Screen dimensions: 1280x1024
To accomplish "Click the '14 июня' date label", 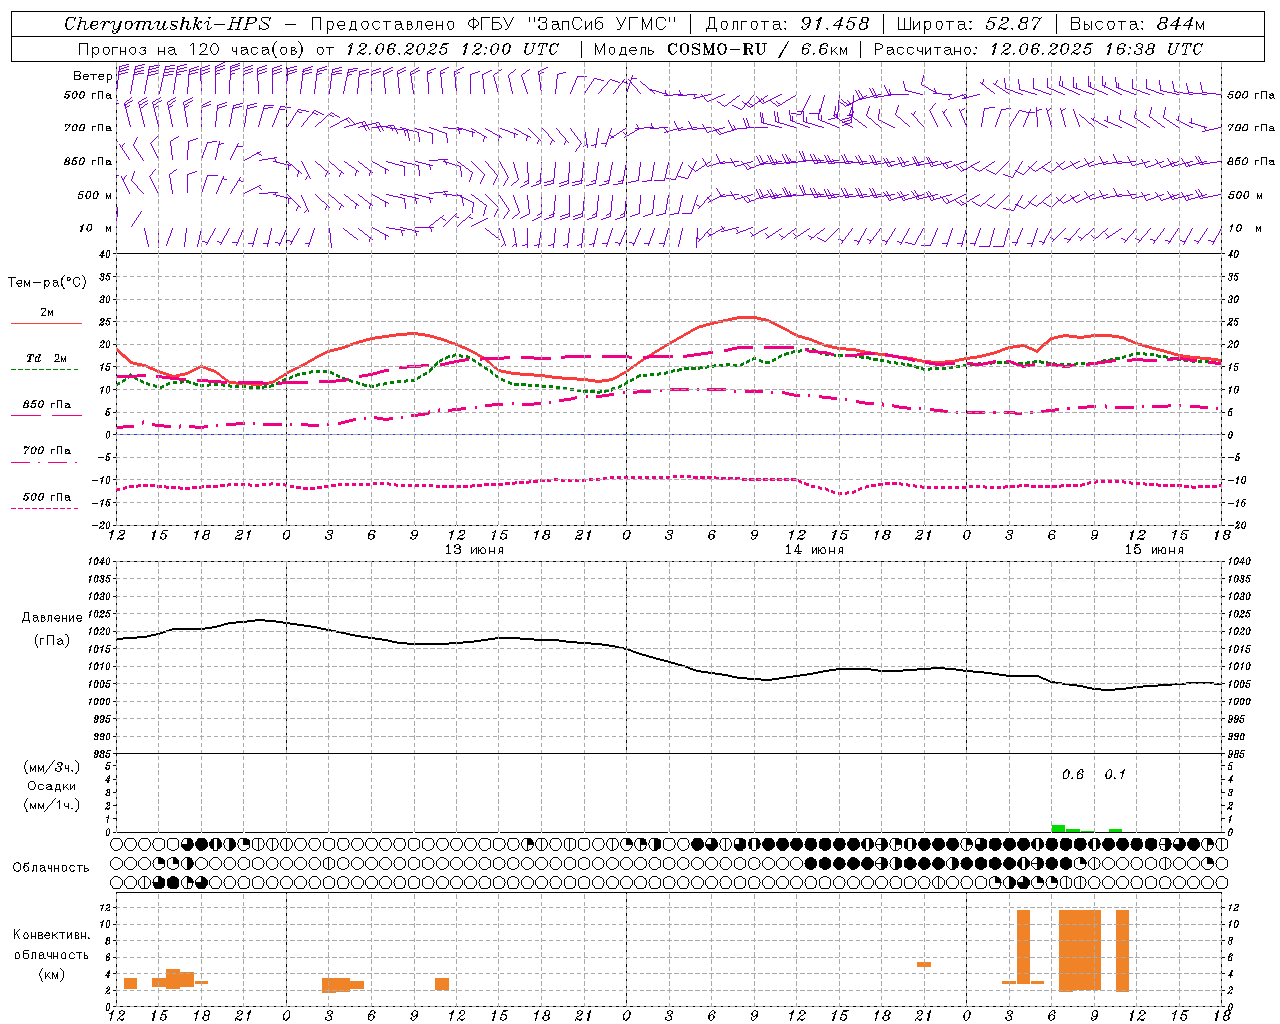I will tap(814, 550).
